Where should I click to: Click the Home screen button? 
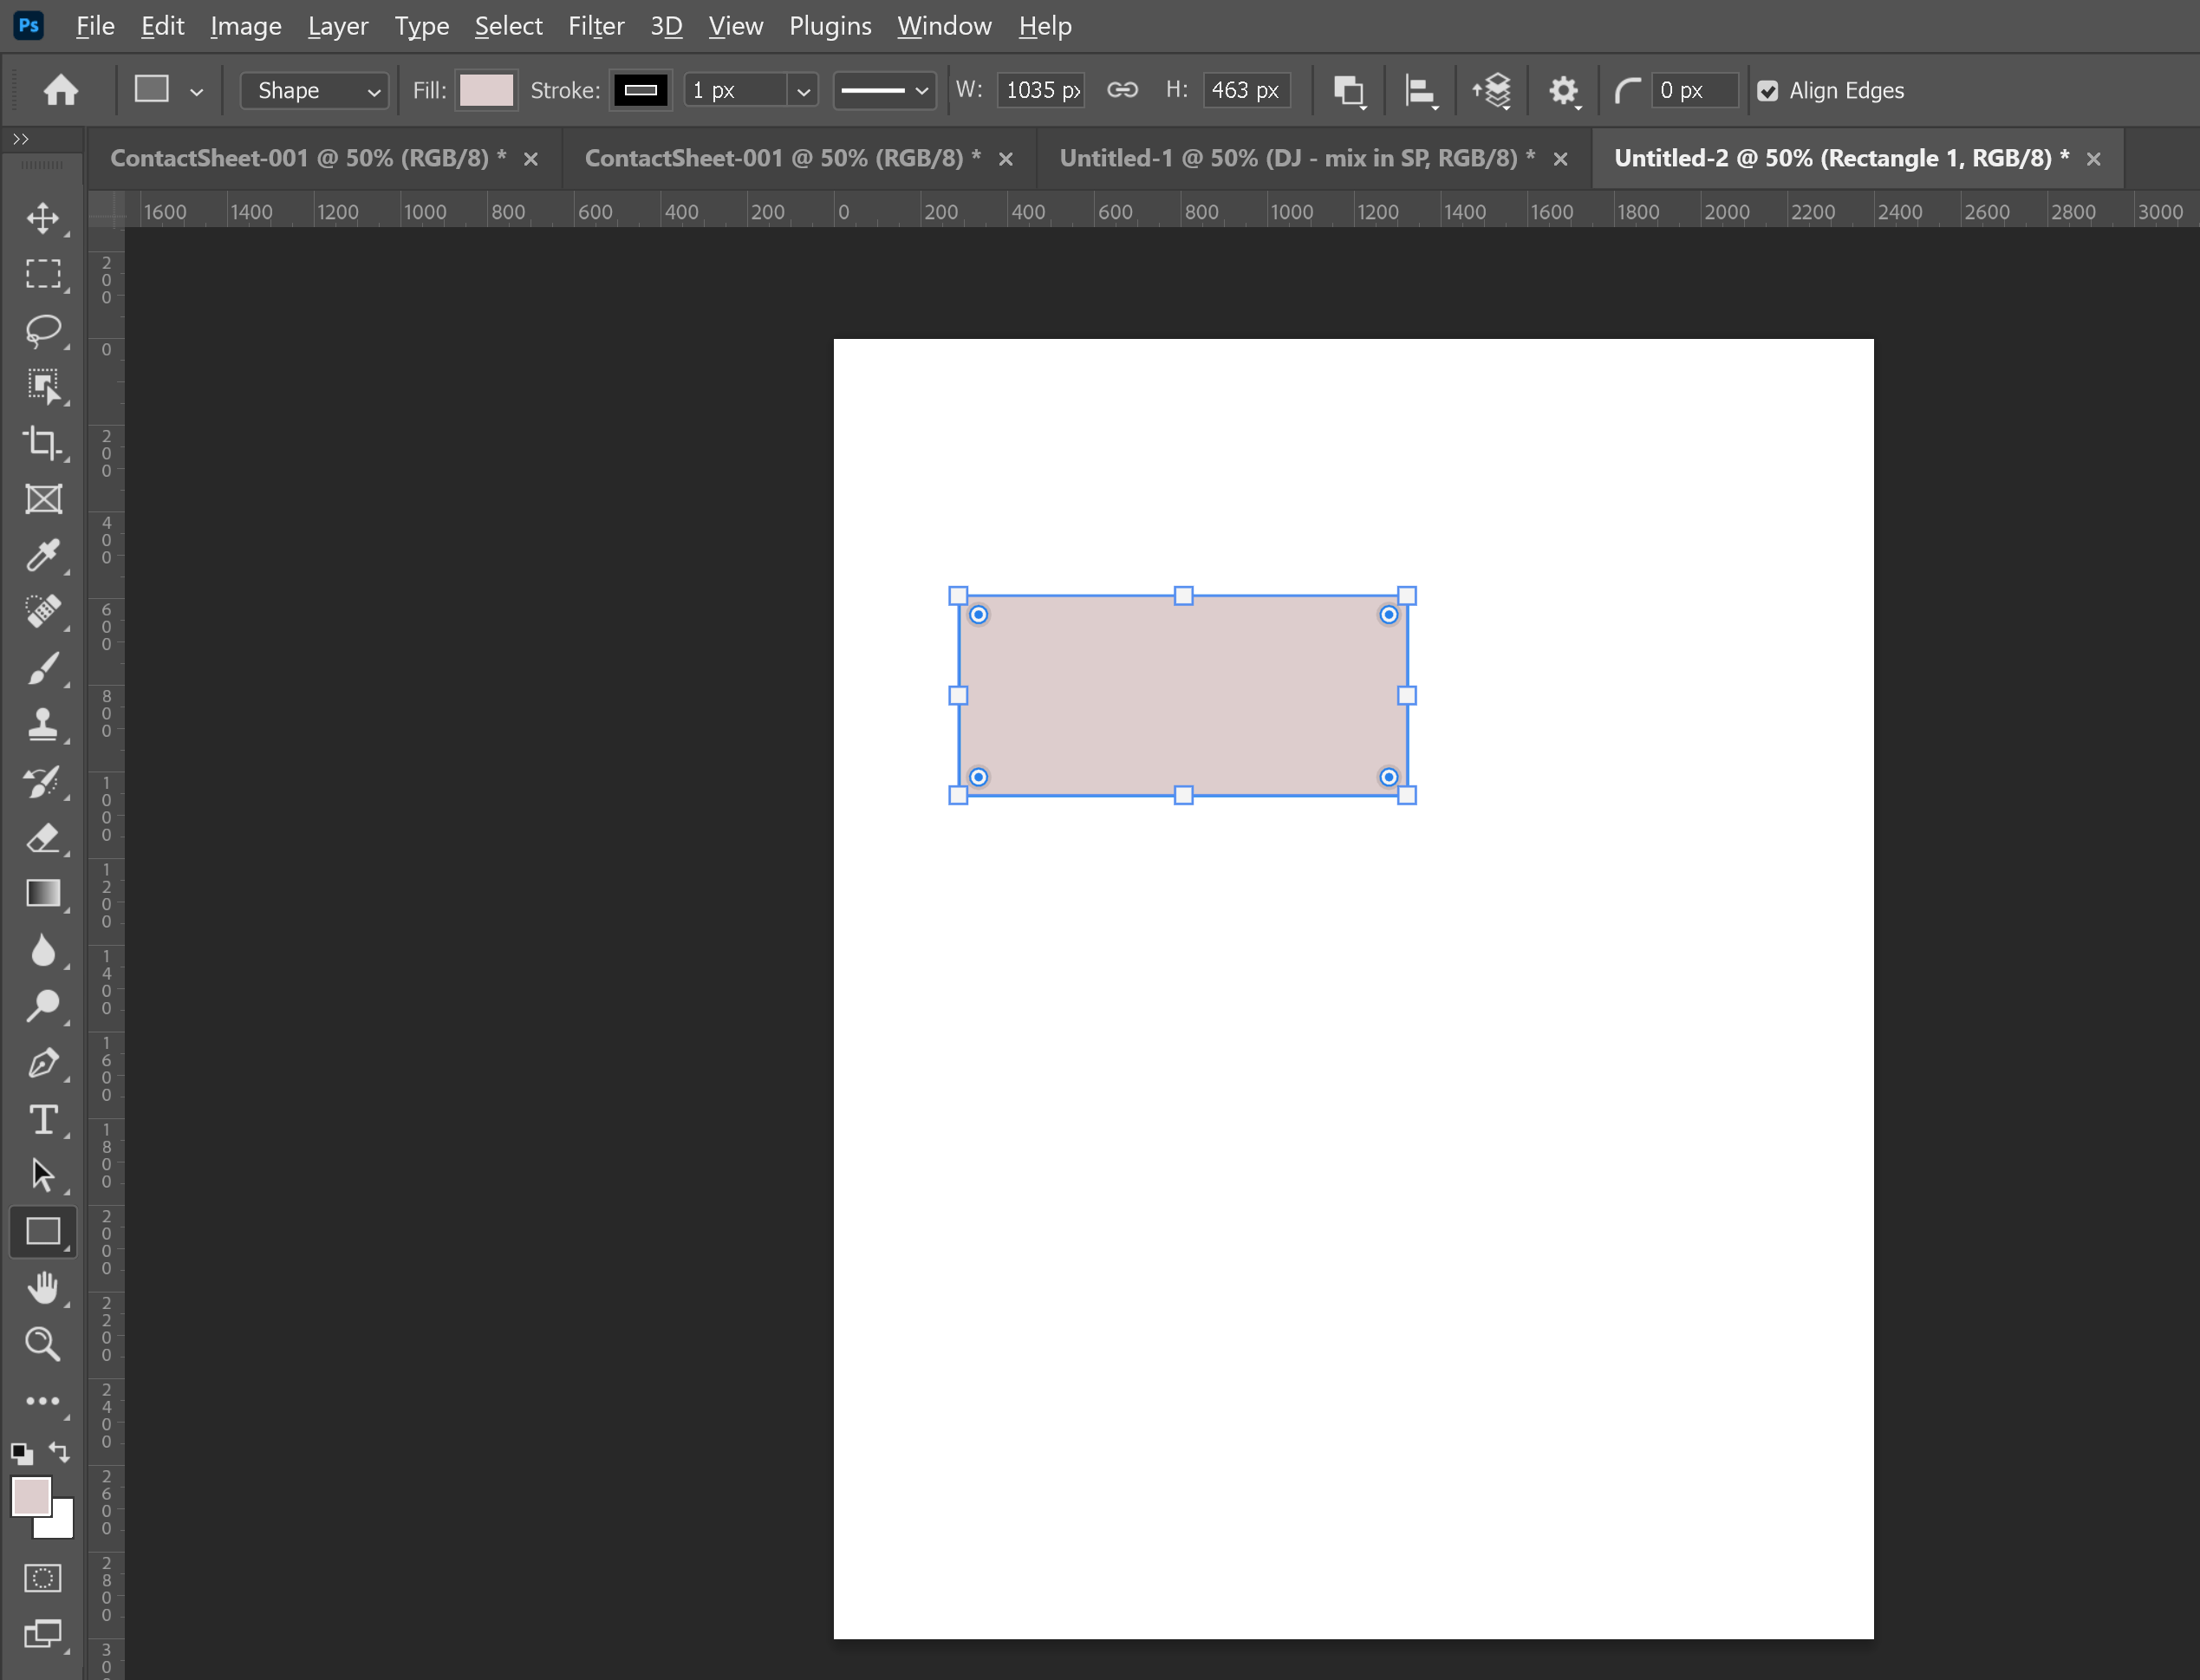(60, 90)
